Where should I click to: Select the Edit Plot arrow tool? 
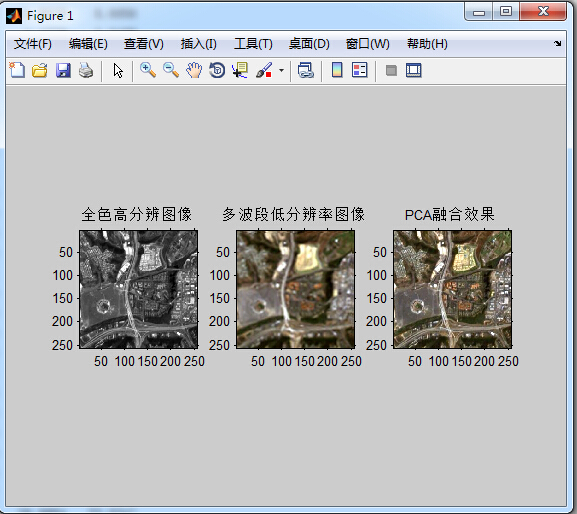[118, 70]
